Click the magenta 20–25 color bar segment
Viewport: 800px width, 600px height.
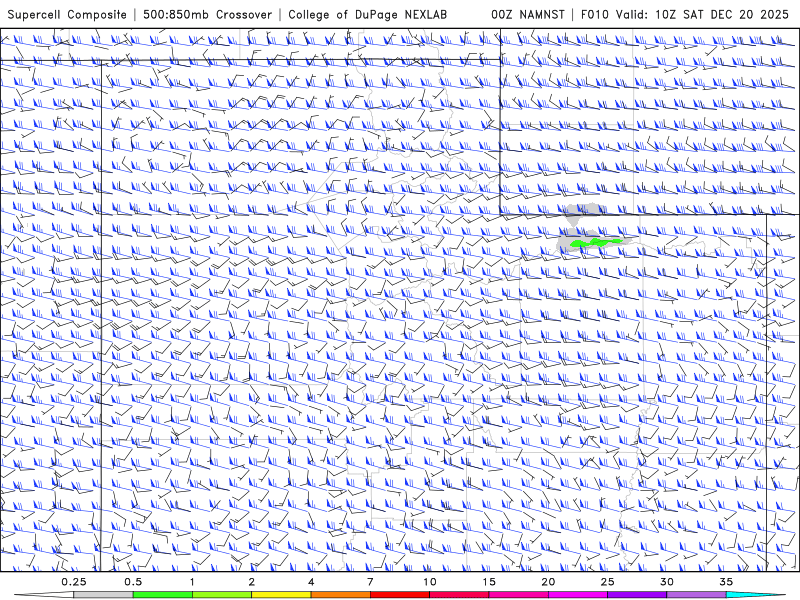pos(578,595)
